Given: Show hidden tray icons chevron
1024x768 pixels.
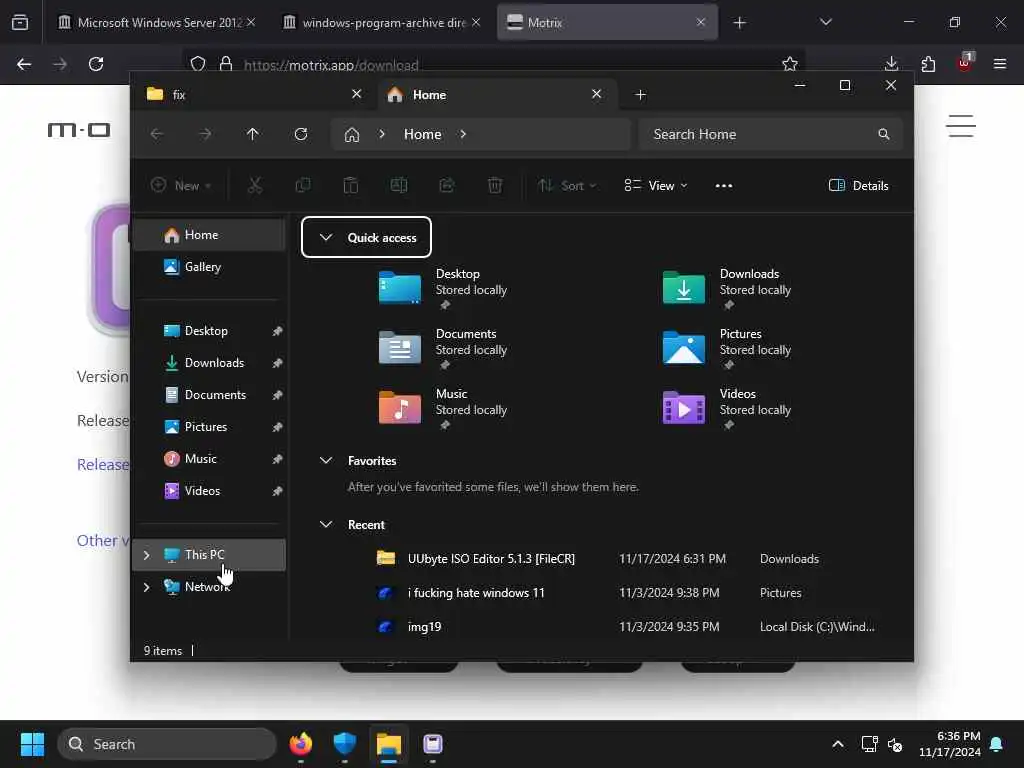Looking at the screenshot, I should pyautogui.click(x=838, y=744).
